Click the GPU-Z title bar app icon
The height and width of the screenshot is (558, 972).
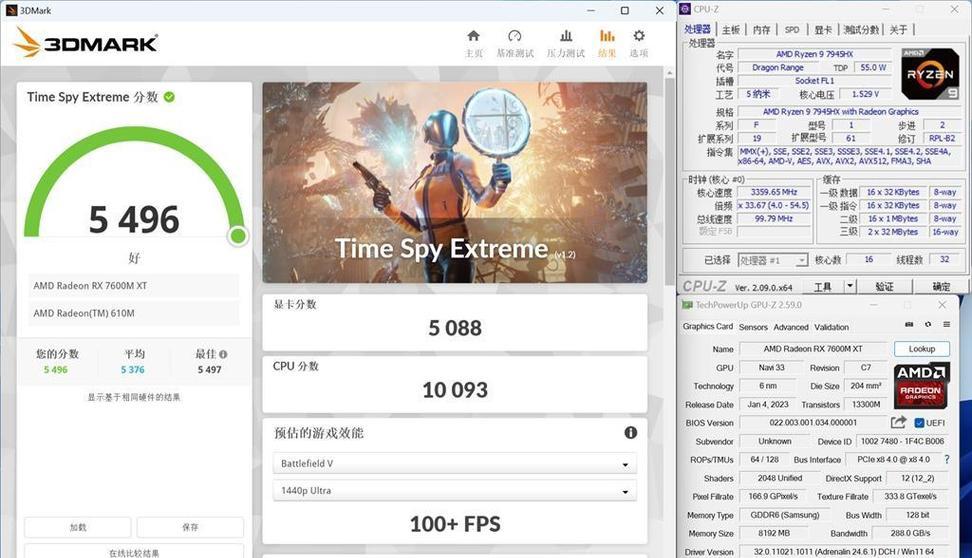tap(687, 304)
